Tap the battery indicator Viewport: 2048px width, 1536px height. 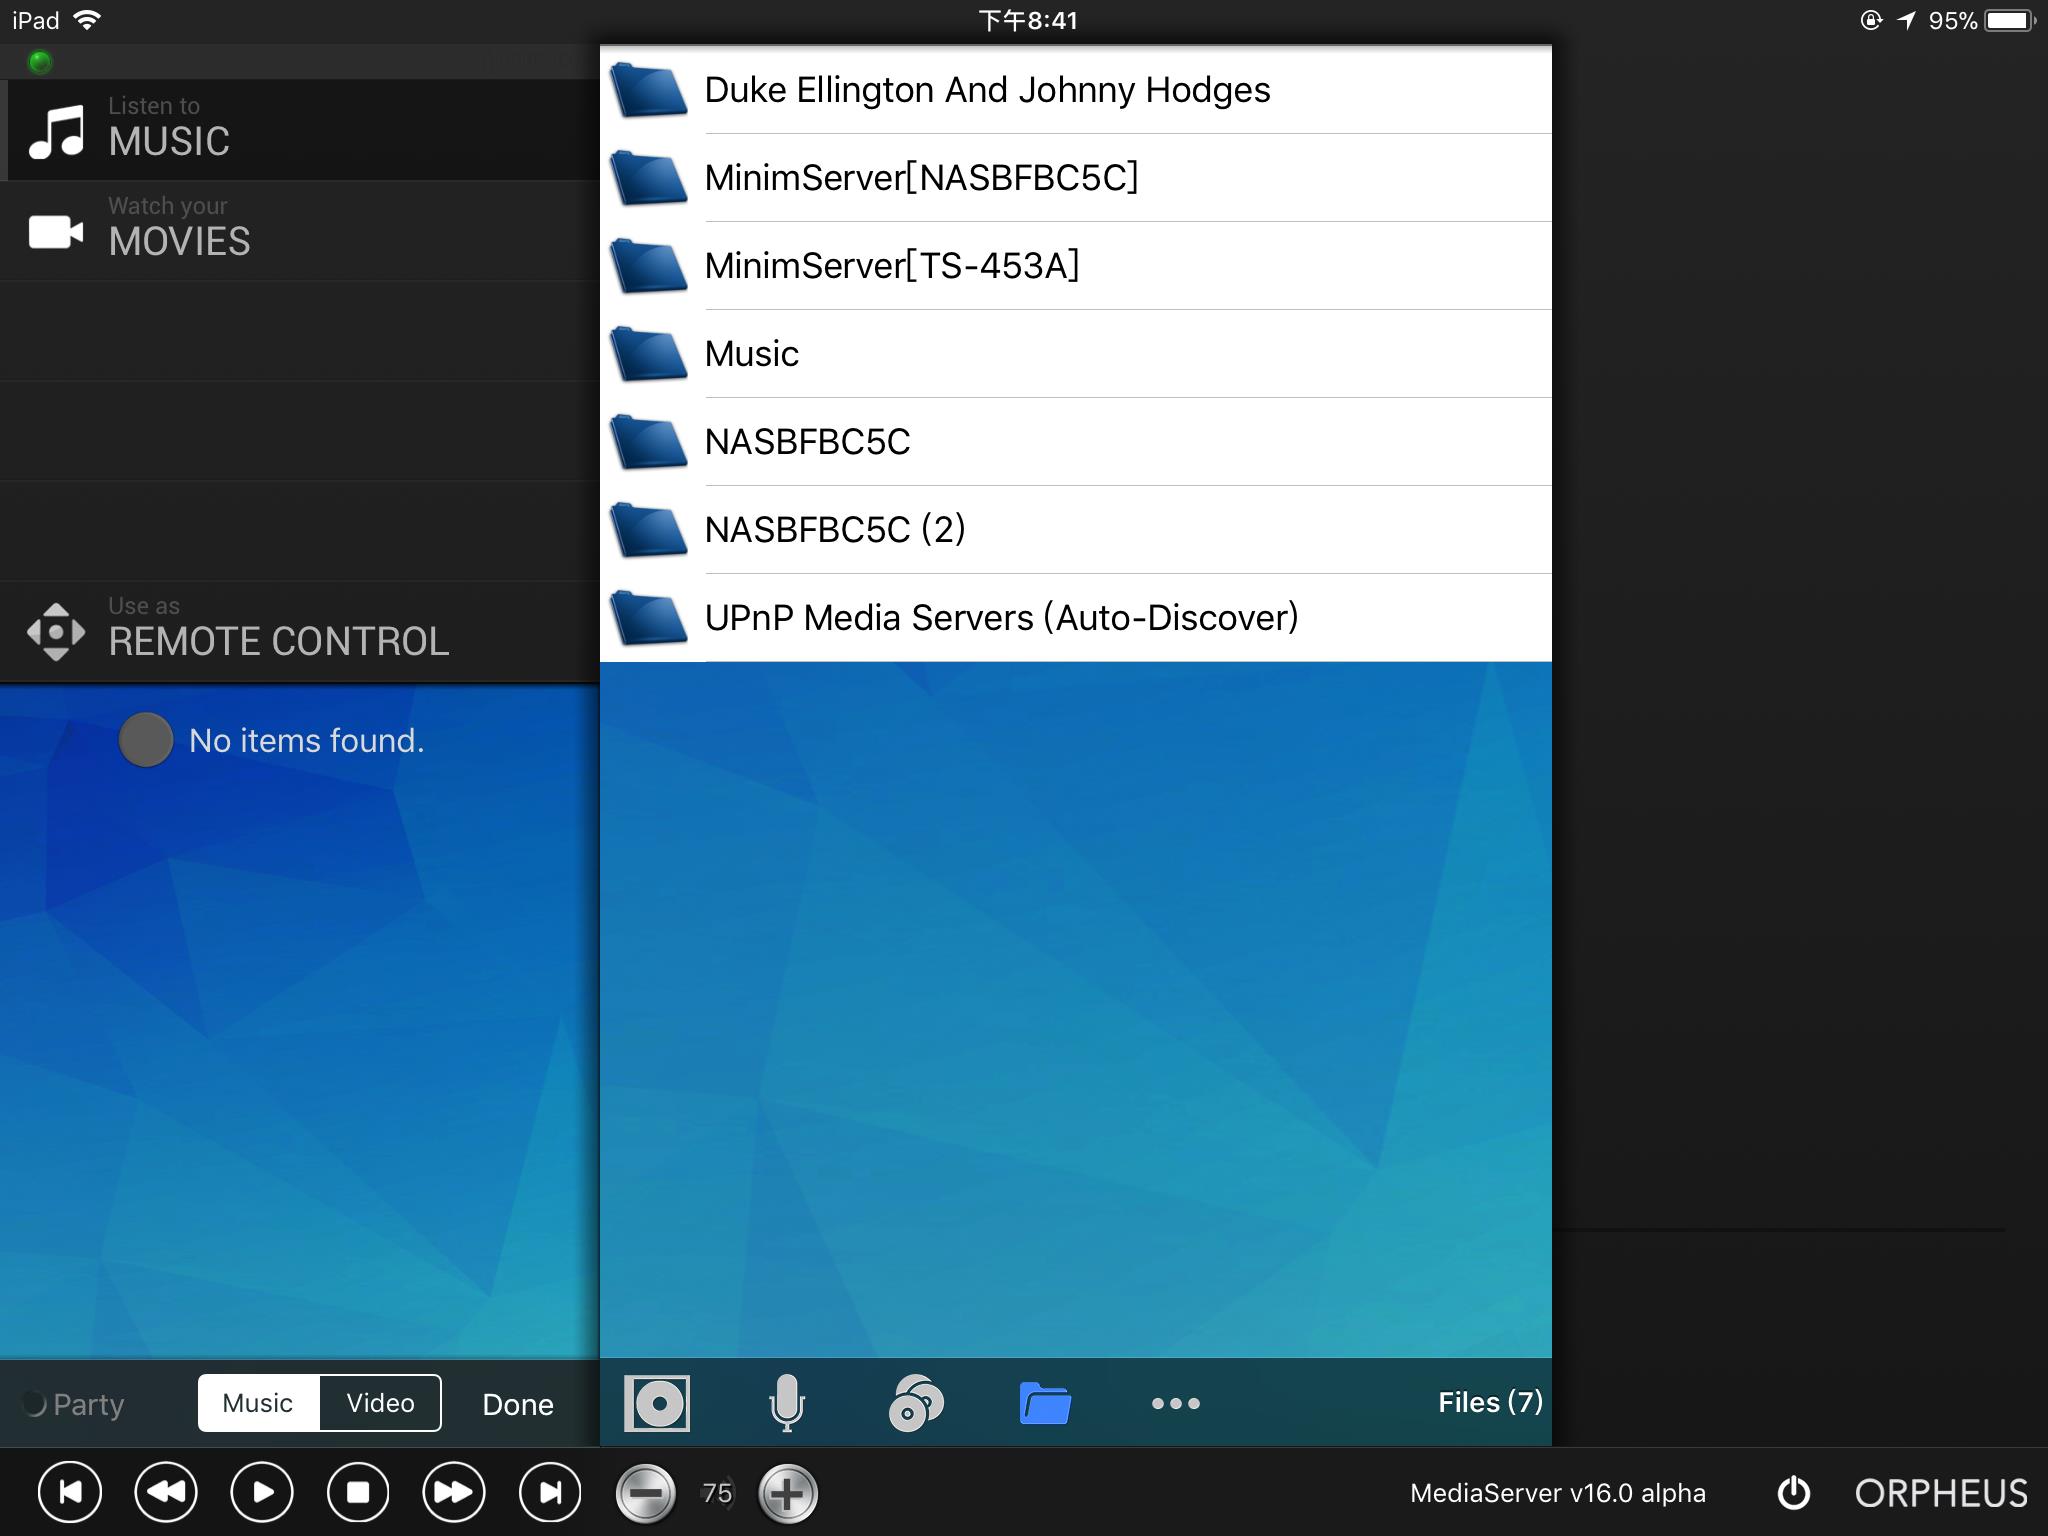click(x=2010, y=20)
